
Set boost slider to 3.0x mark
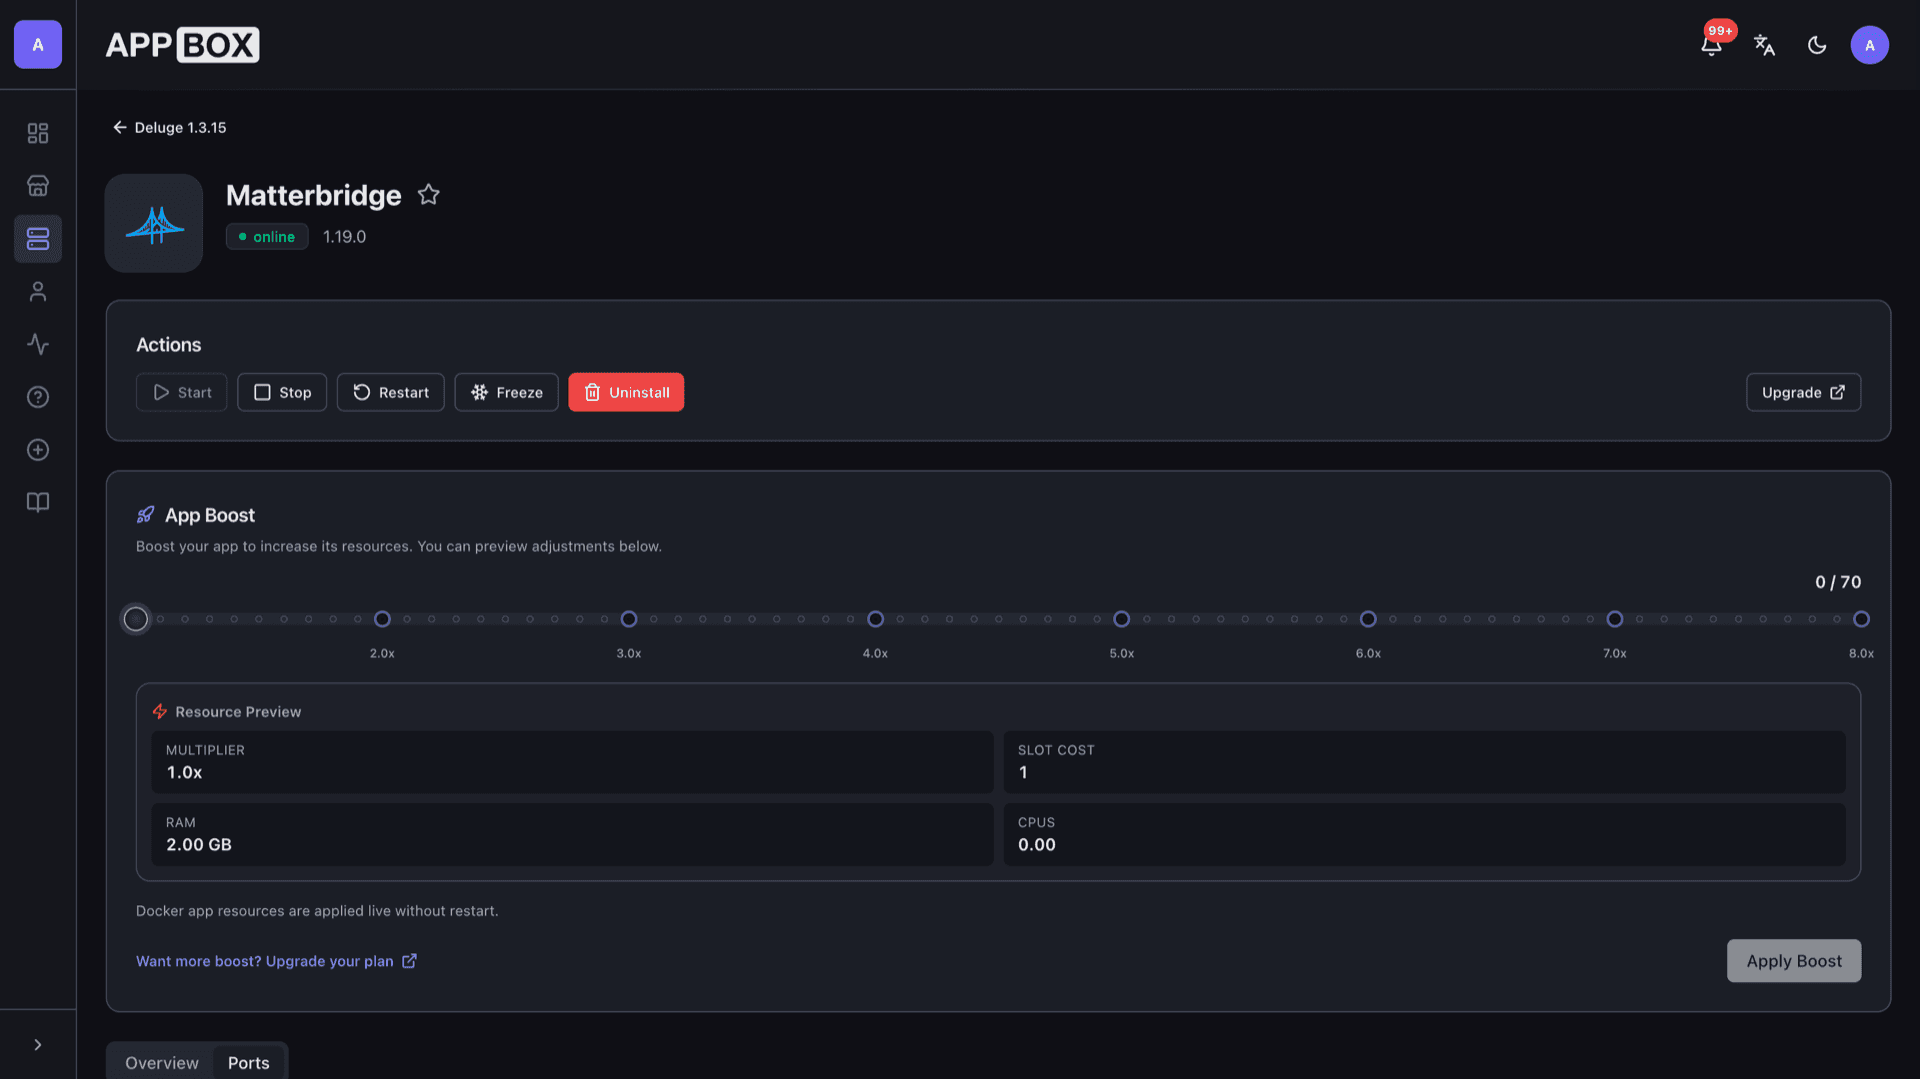point(629,619)
